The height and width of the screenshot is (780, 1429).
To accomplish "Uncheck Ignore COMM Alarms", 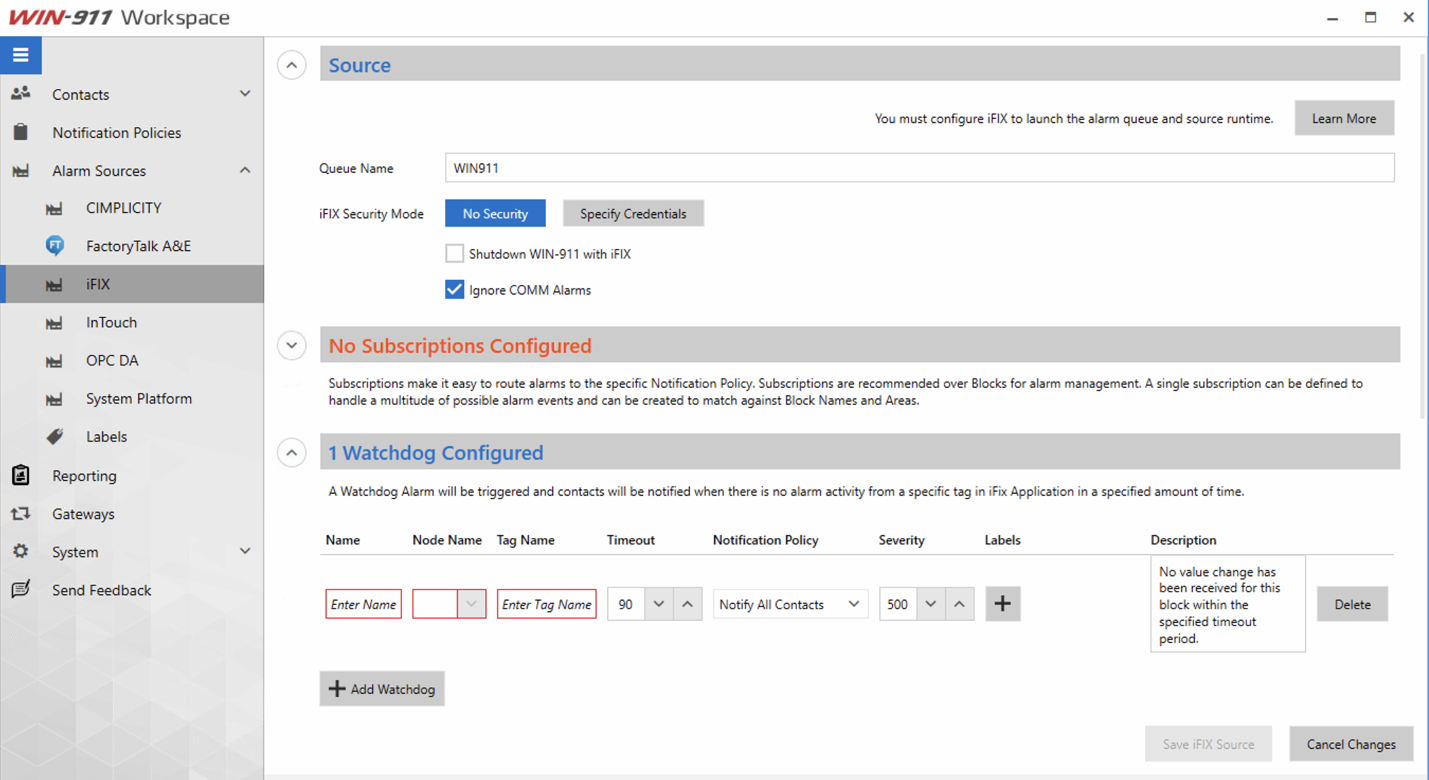I will (454, 290).
